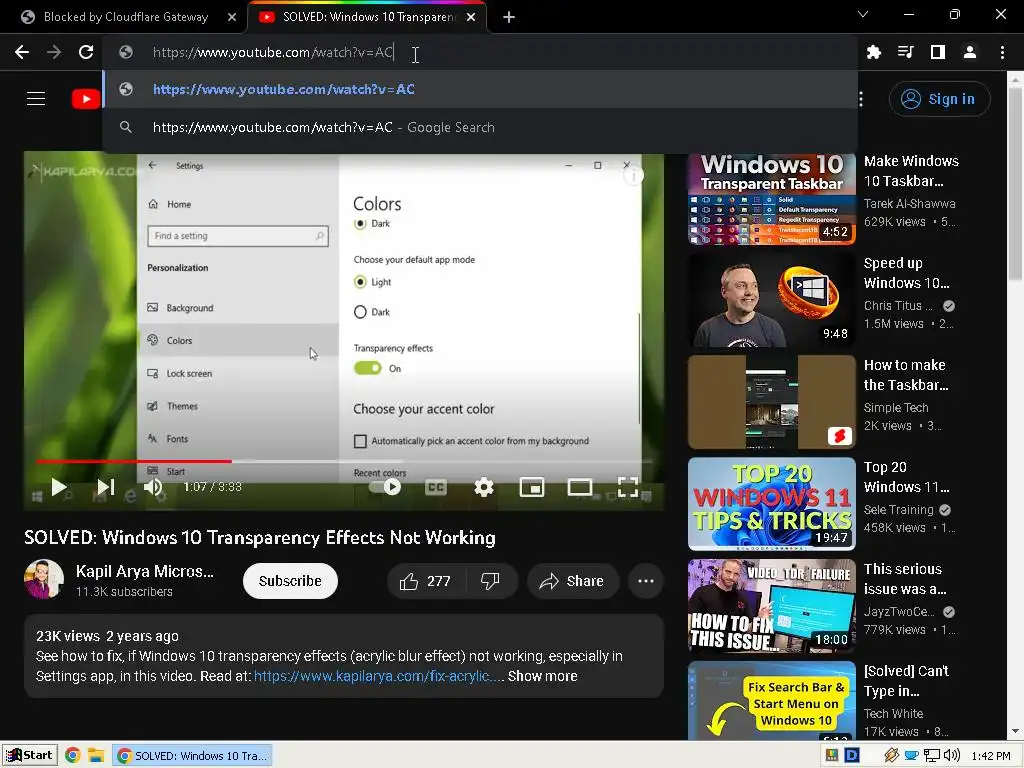Open the kapilarya.com fix-acrylic link
The image size is (1024, 768).
coord(379,676)
